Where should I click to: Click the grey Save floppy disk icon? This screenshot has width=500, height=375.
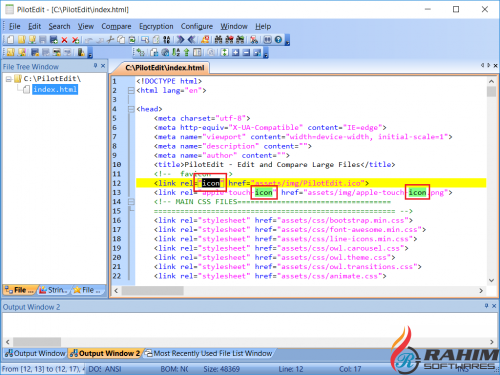43,40
